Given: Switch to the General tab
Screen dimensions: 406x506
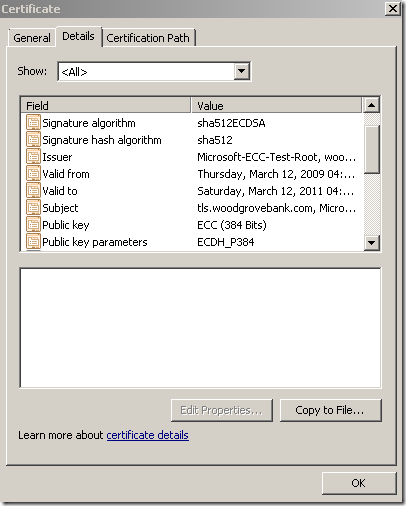Looking at the screenshot, I should [x=32, y=38].
